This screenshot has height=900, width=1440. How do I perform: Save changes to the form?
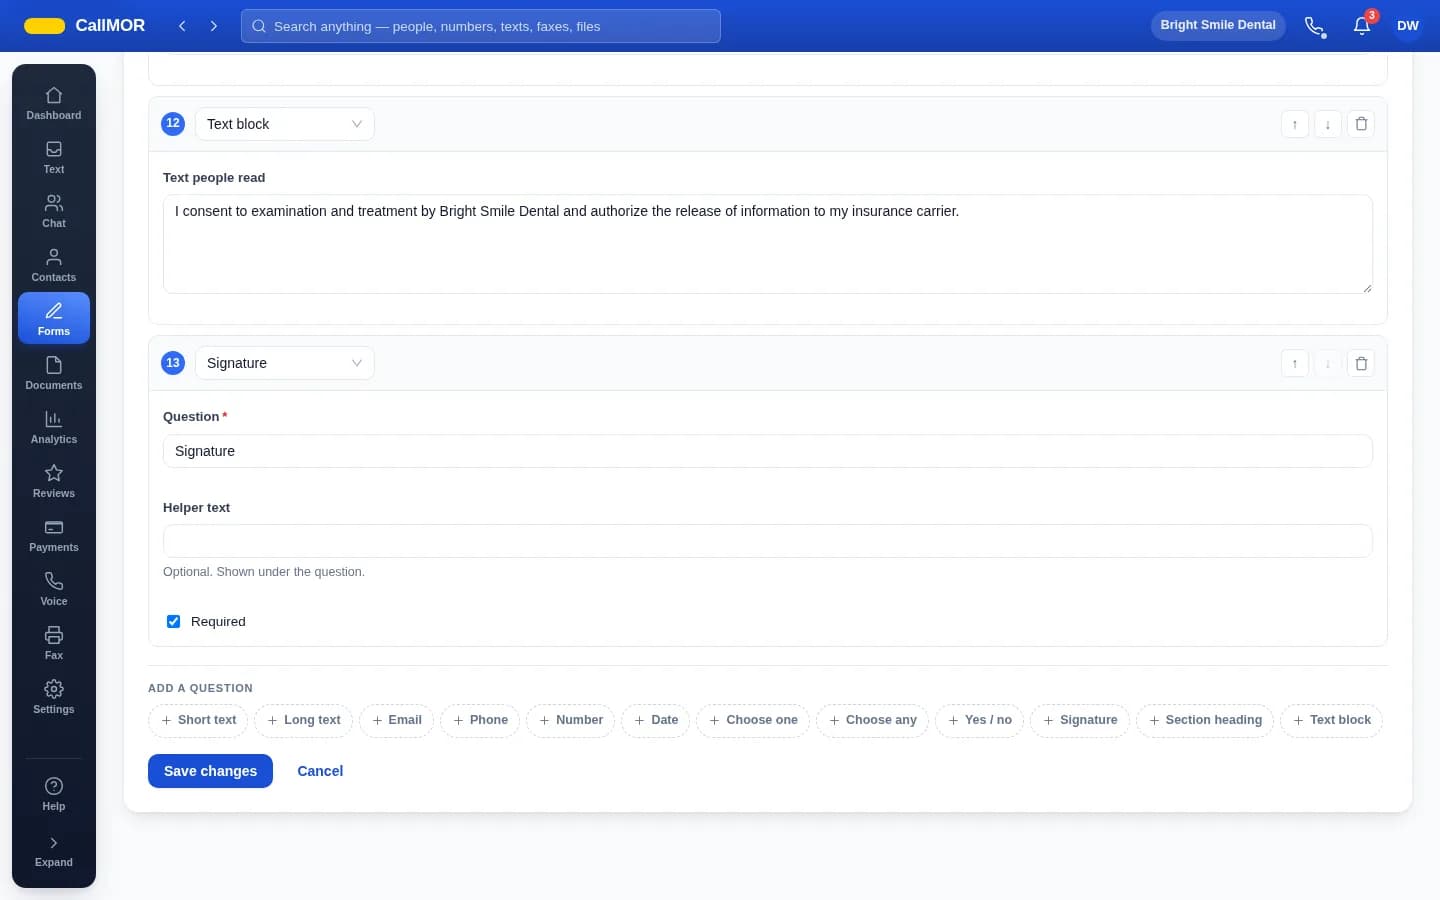click(210, 771)
